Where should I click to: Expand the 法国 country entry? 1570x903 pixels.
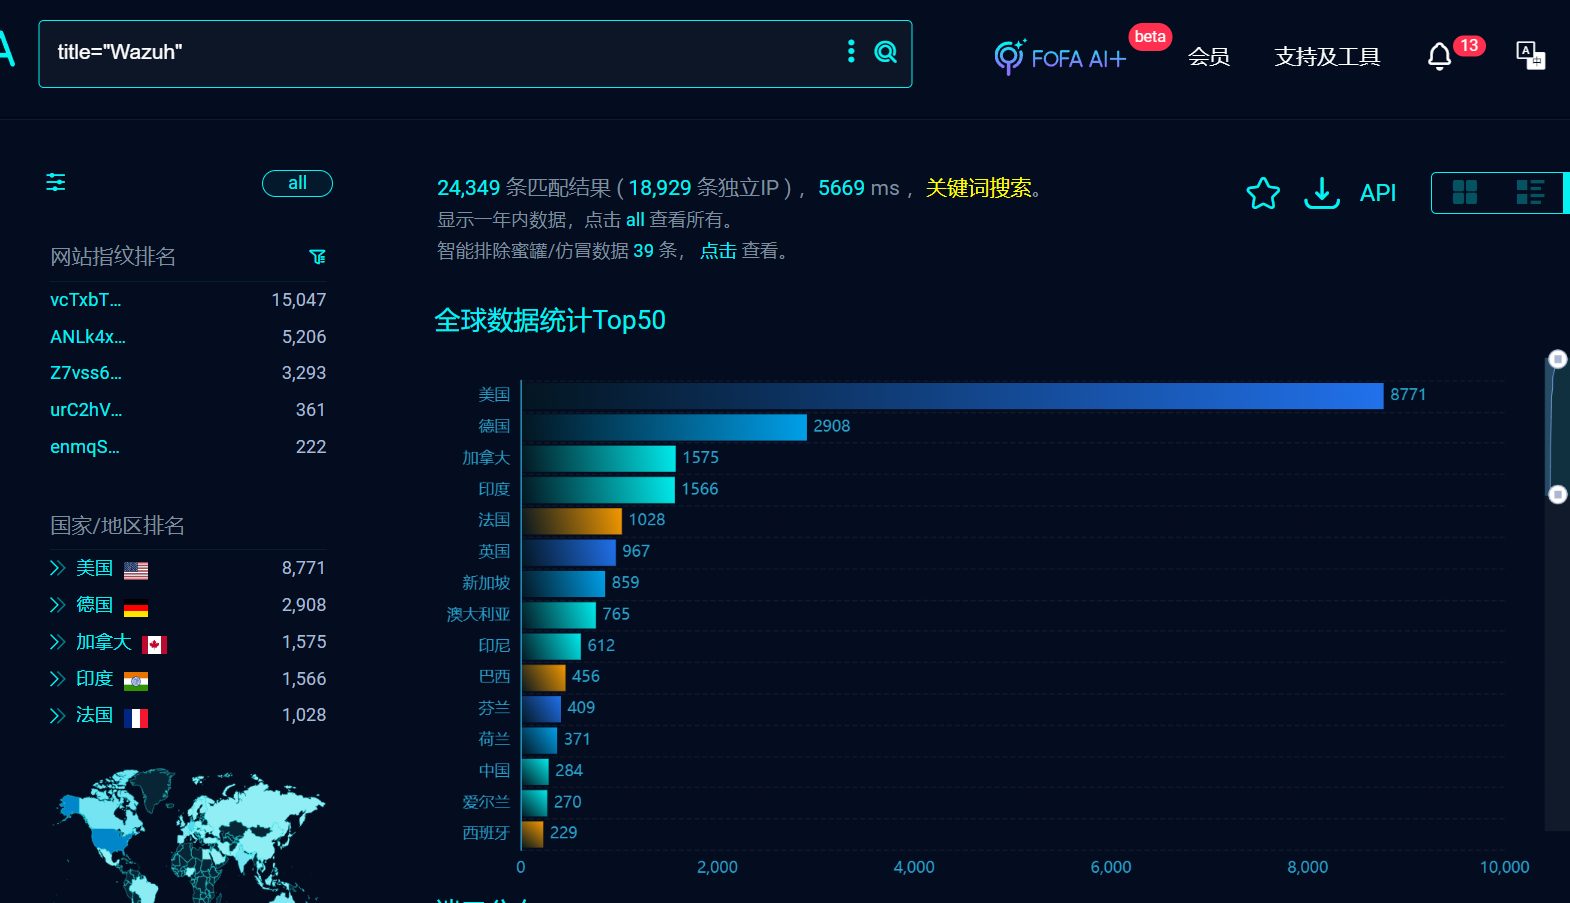pos(58,715)
